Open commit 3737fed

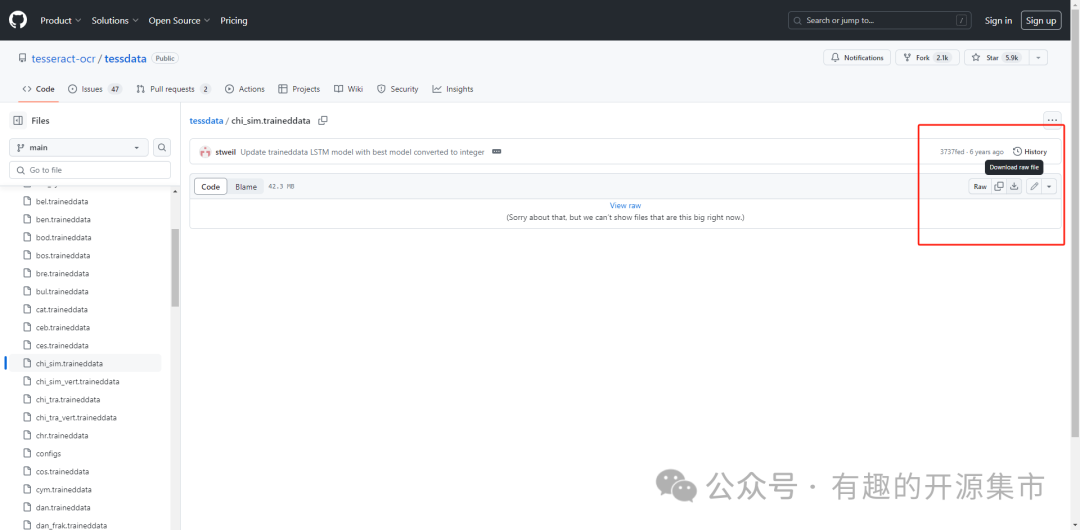(952, 152)
